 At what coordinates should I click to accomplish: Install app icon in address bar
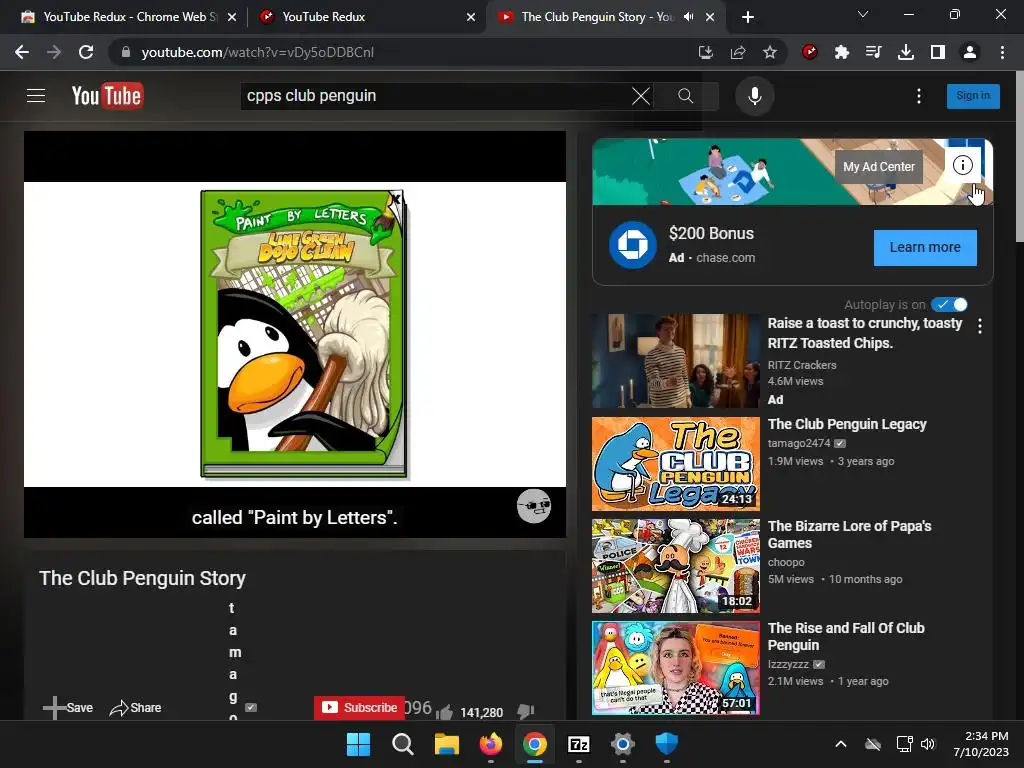click(x=705, y=52)
